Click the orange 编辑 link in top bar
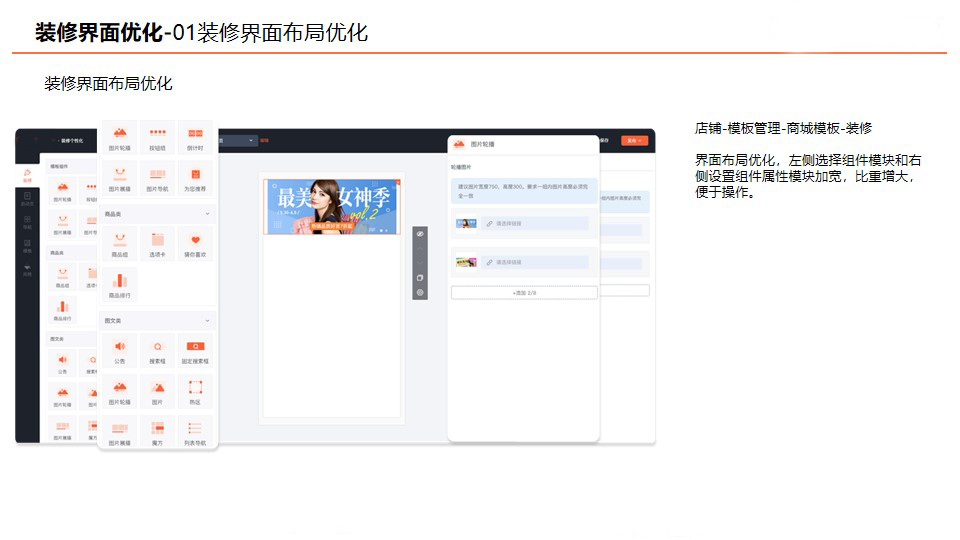The width and height of the screenshot is (960, 540). coord(264,140)
